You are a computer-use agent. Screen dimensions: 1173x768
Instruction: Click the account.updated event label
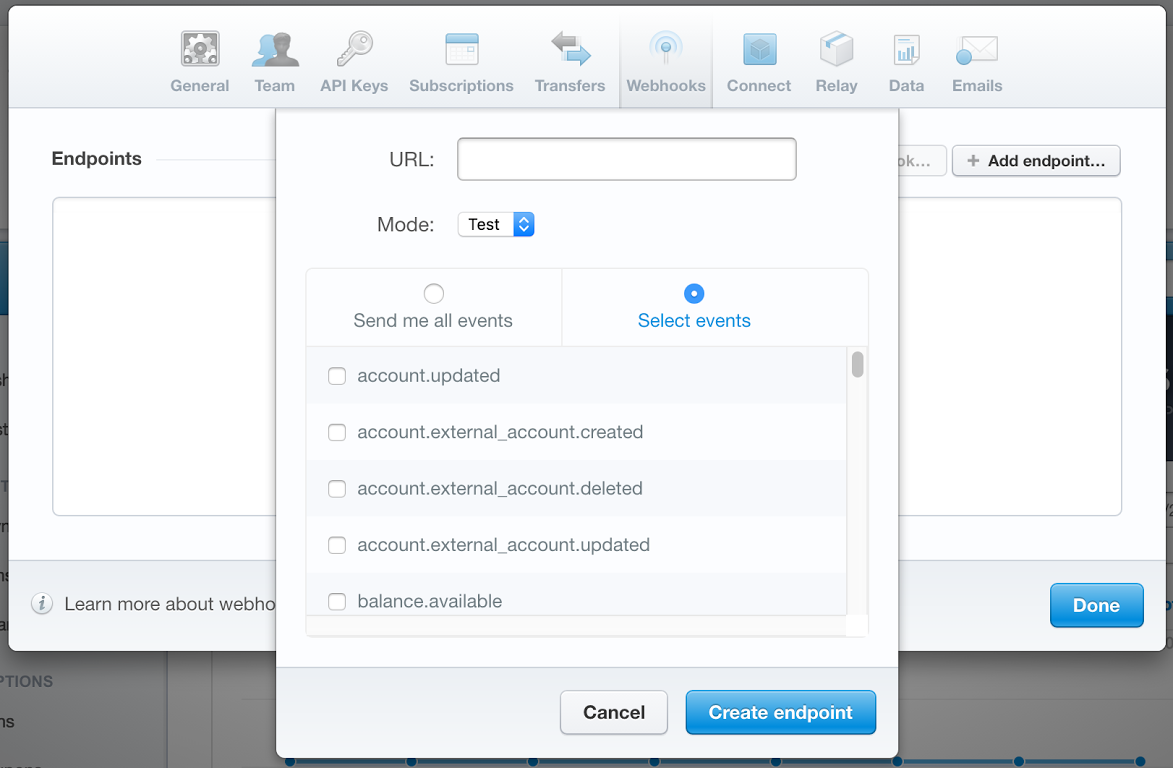(429, 375)
